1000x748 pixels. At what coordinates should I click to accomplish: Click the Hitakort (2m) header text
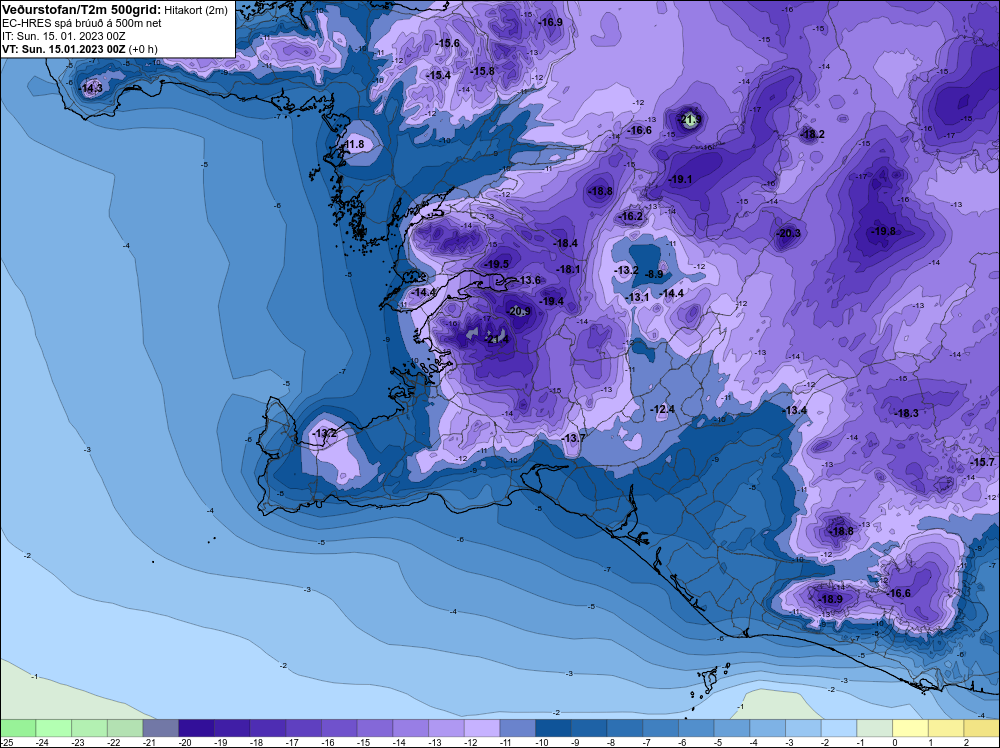point(196,10)
